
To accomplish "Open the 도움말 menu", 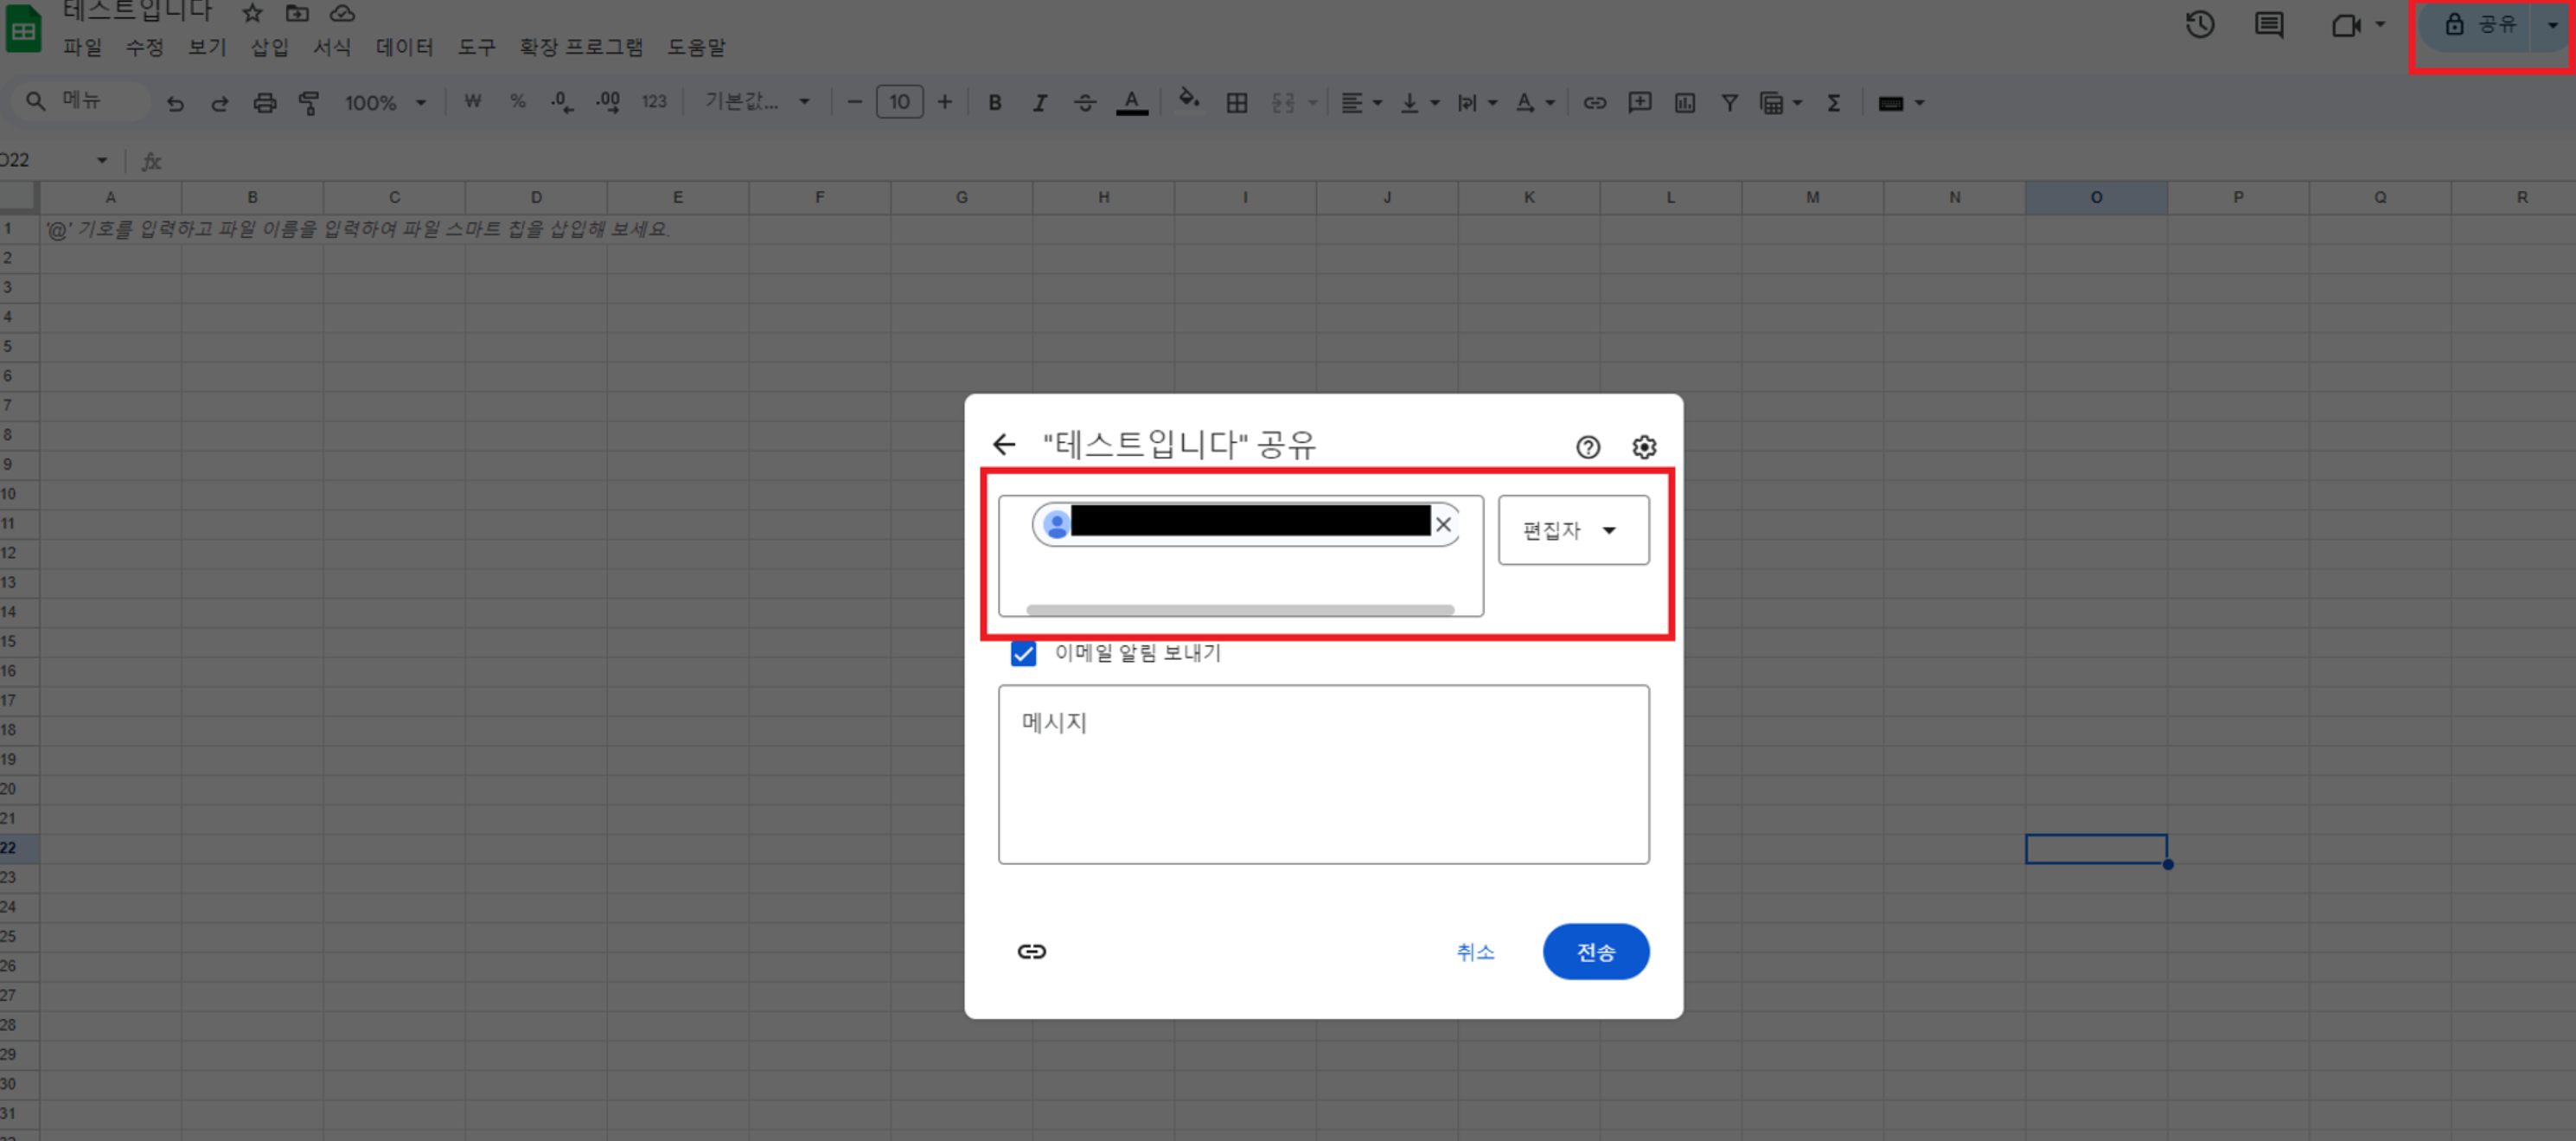I will (696, 47).
